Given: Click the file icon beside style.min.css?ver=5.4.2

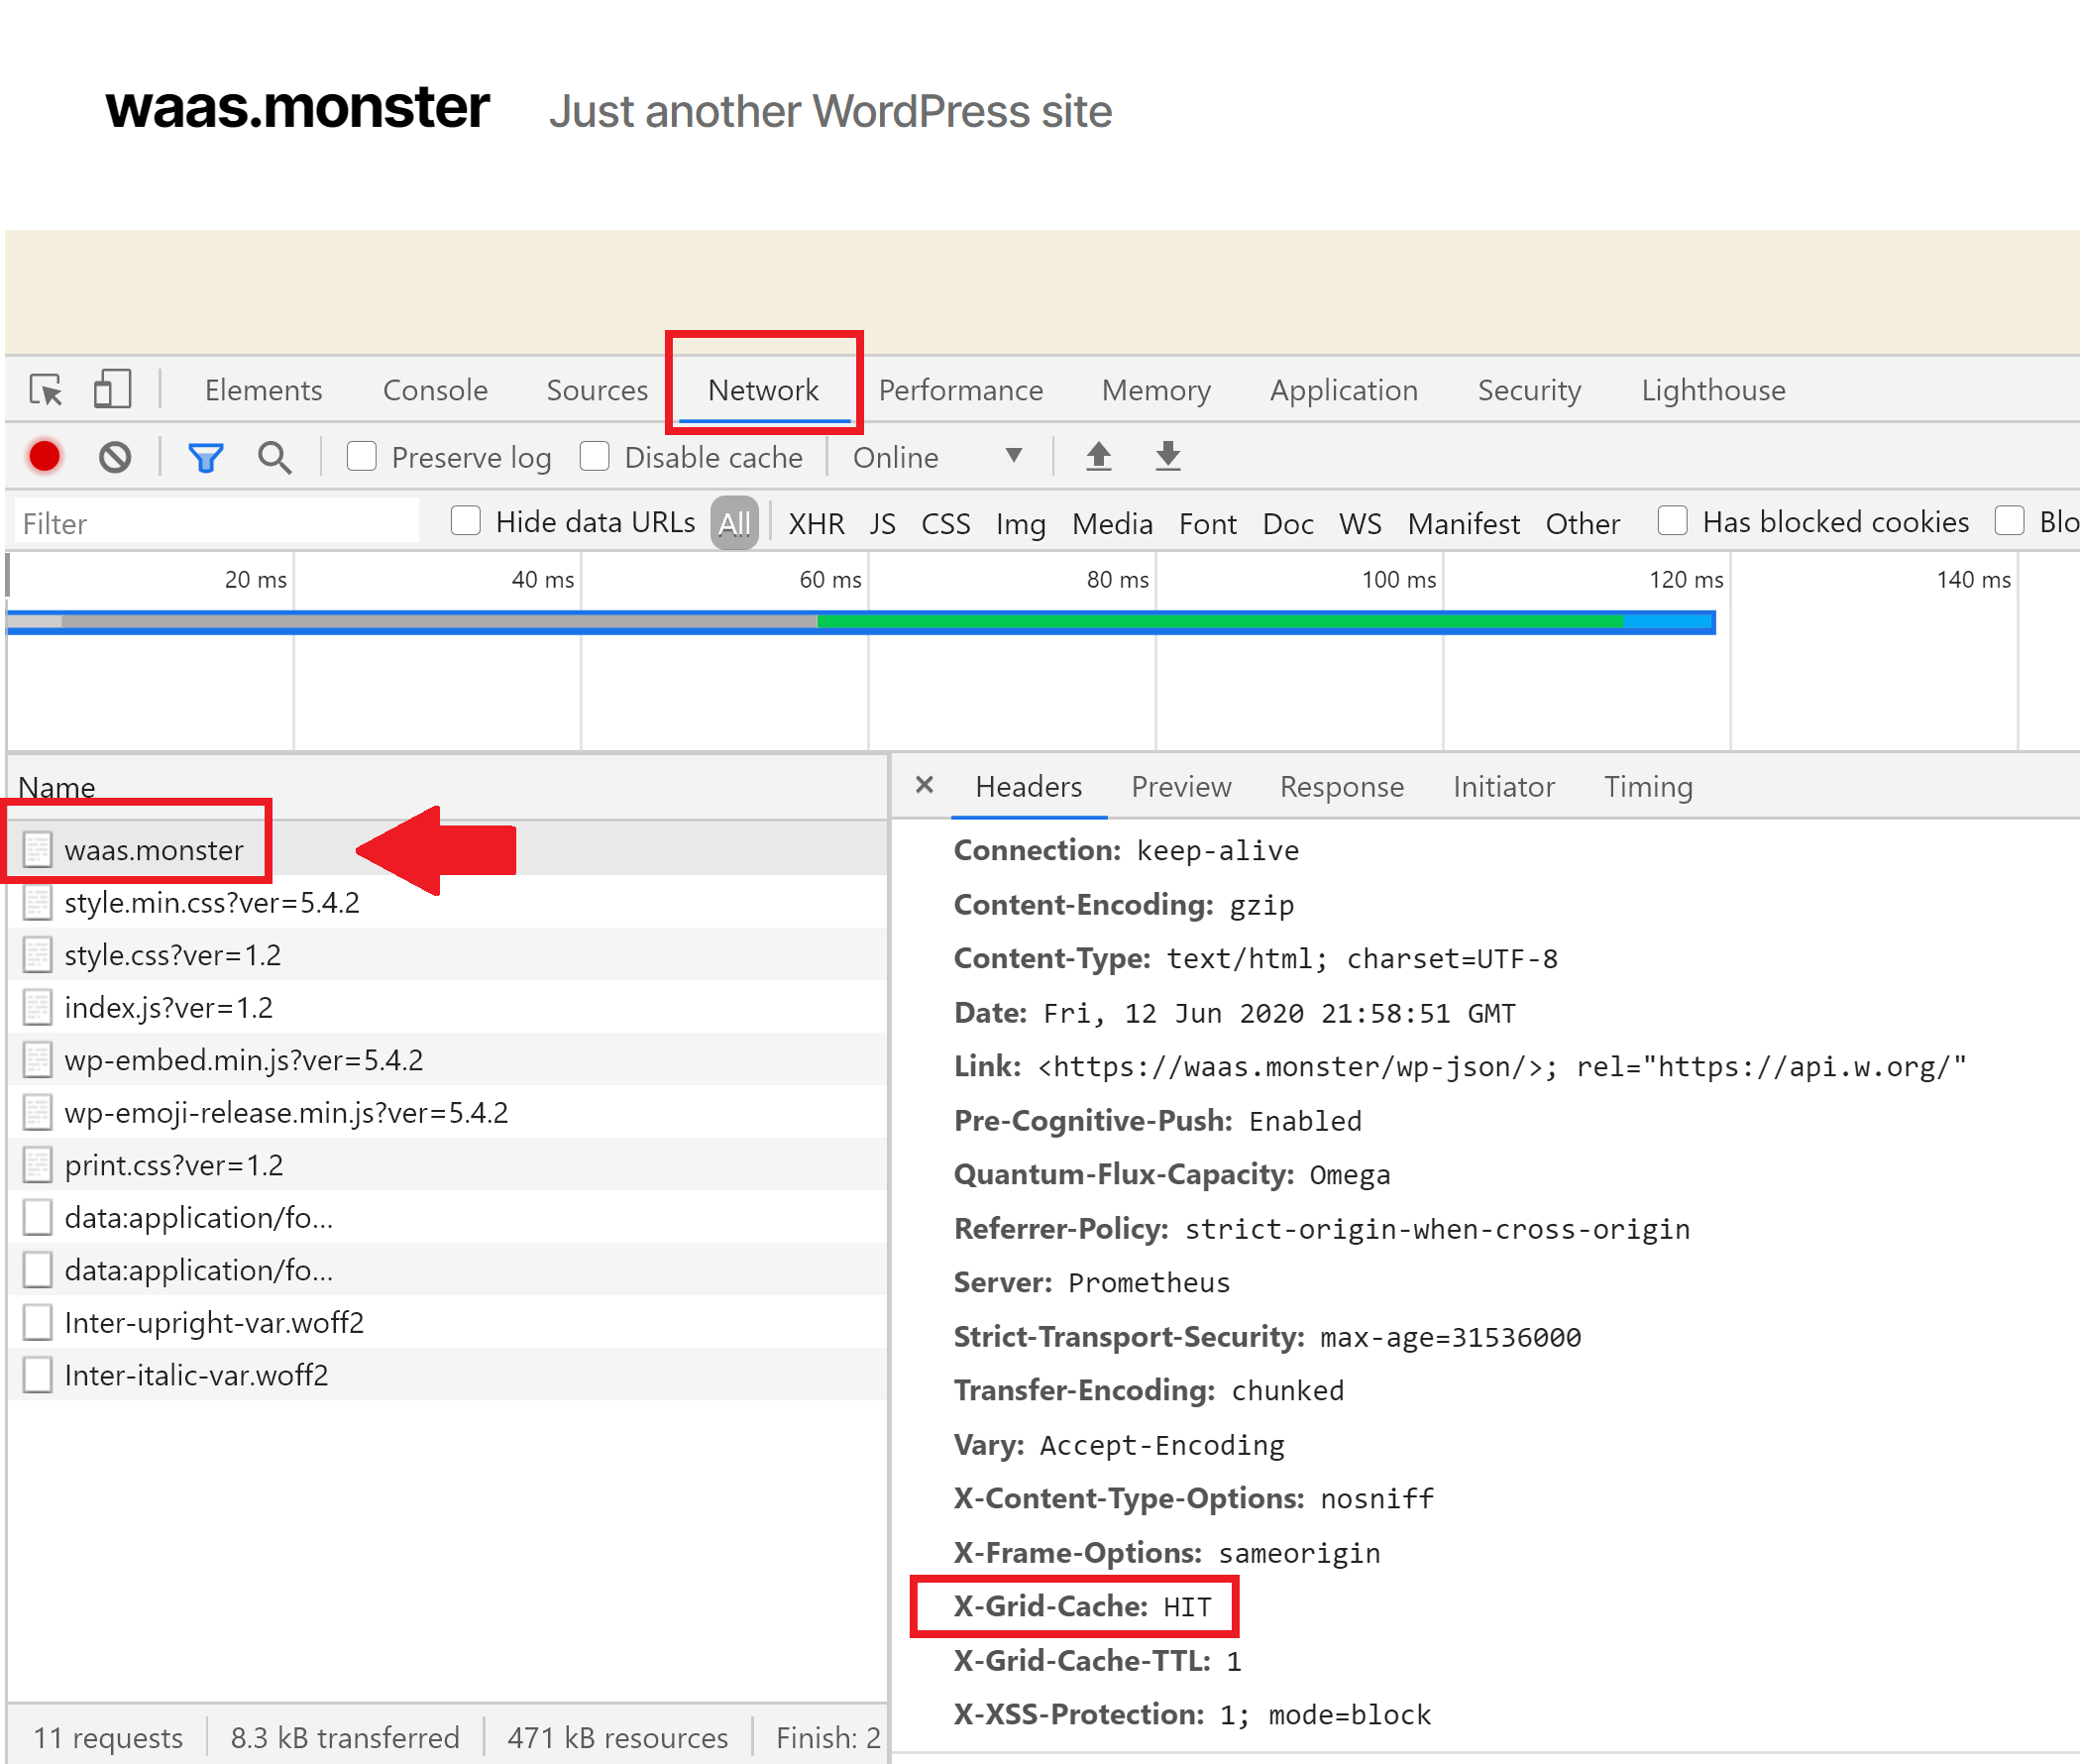Looking at the screenshot, I should click(37, 903).
